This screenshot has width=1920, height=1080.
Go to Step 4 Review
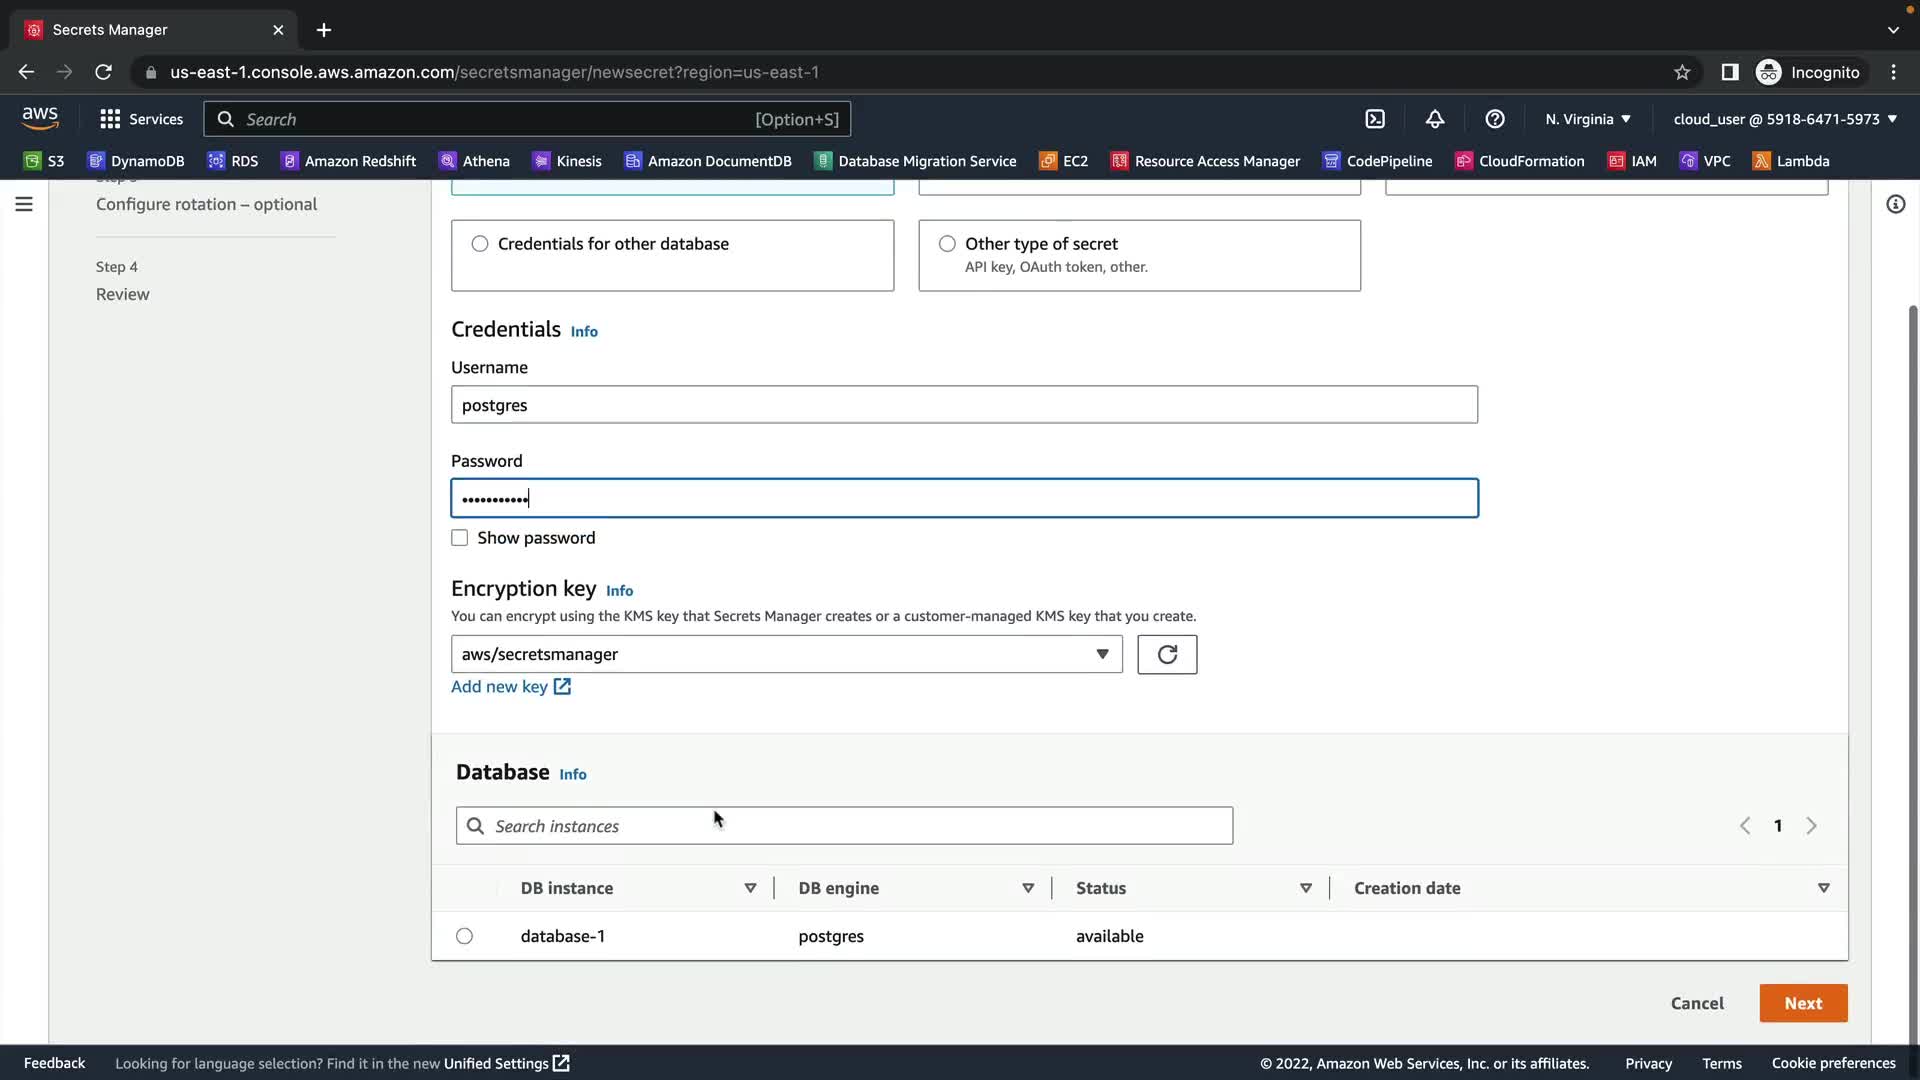(x=122, y=294)
